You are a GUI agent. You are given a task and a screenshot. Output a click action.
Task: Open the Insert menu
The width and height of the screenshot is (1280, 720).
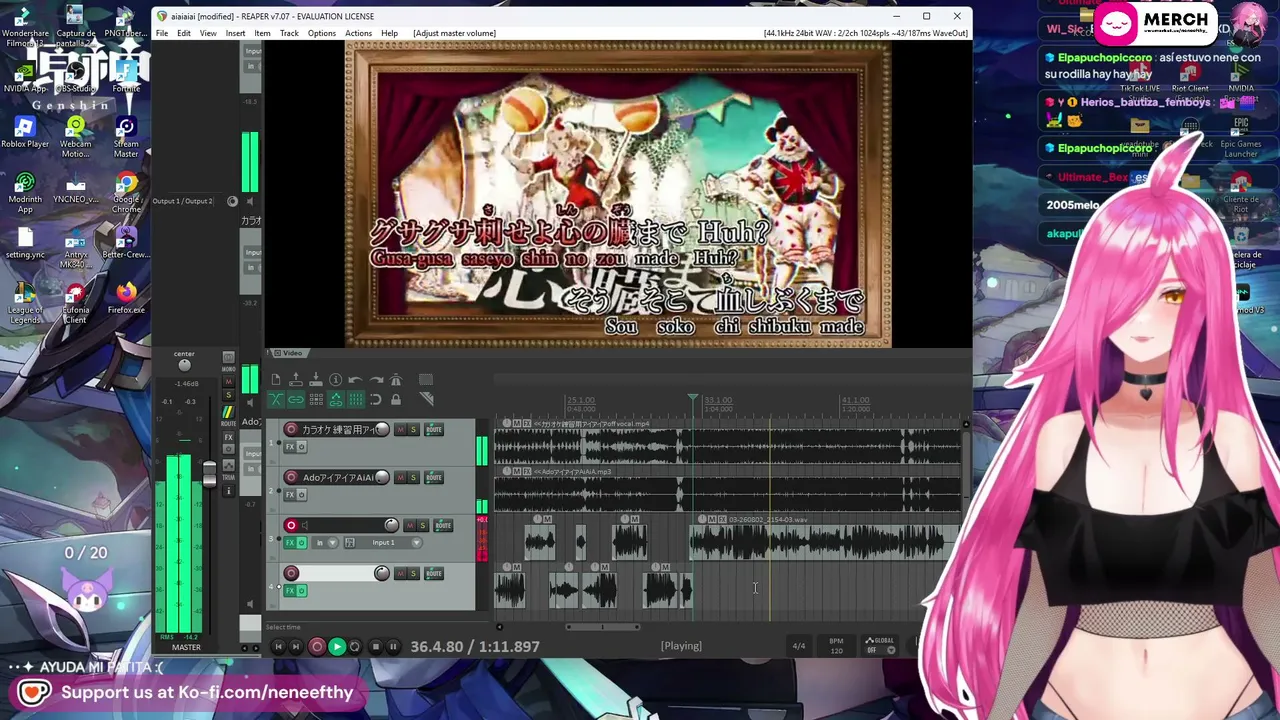(x=235, y=33)
